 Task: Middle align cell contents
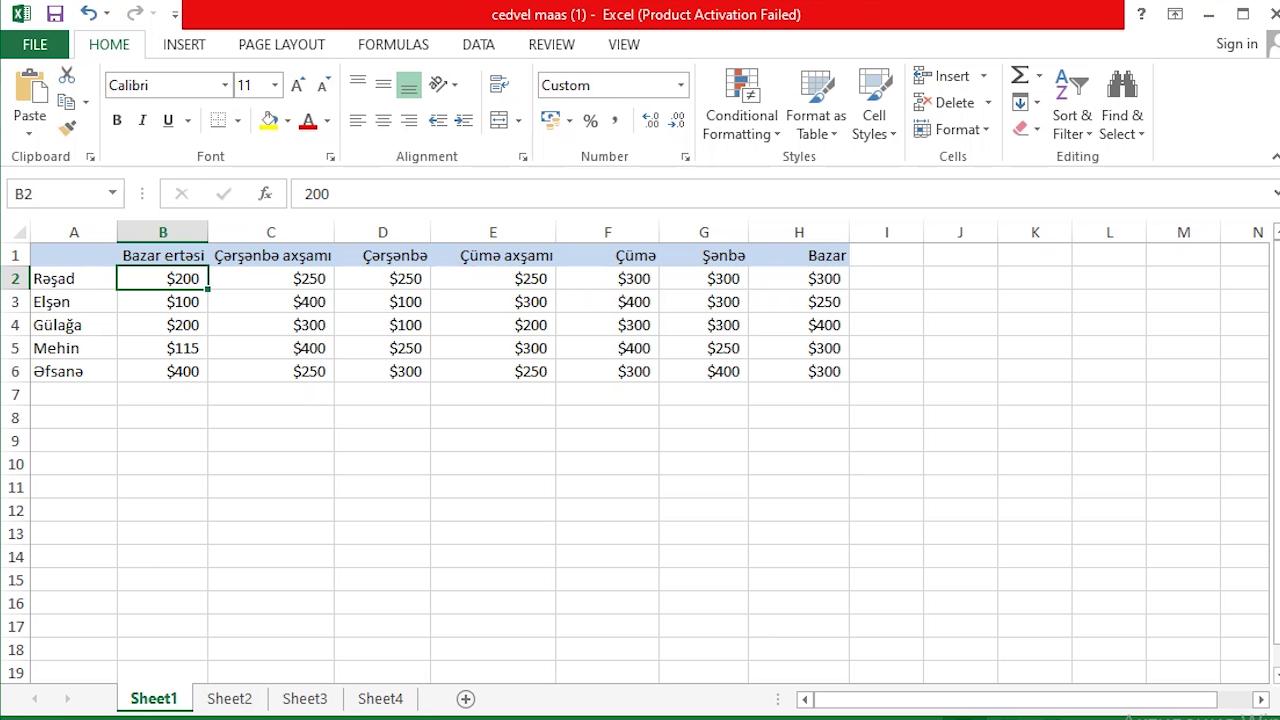click(383, 85)
